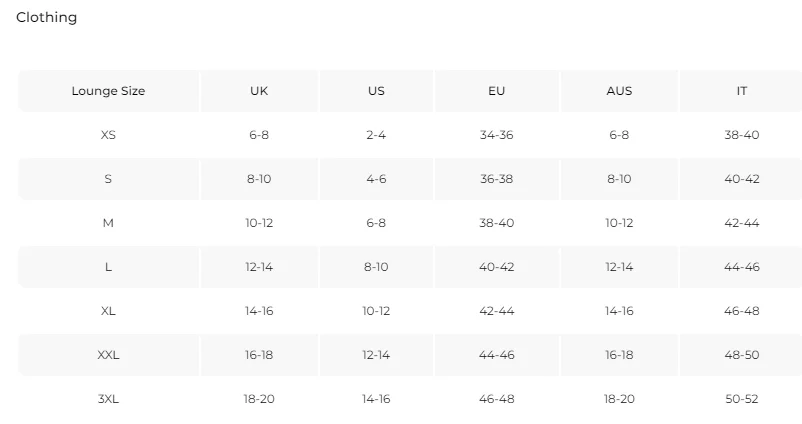Image resolution: width=802 pixels, height=424 pixels.
Task: Click the EU 34-36 cell
Action: (x=496, y=135)
